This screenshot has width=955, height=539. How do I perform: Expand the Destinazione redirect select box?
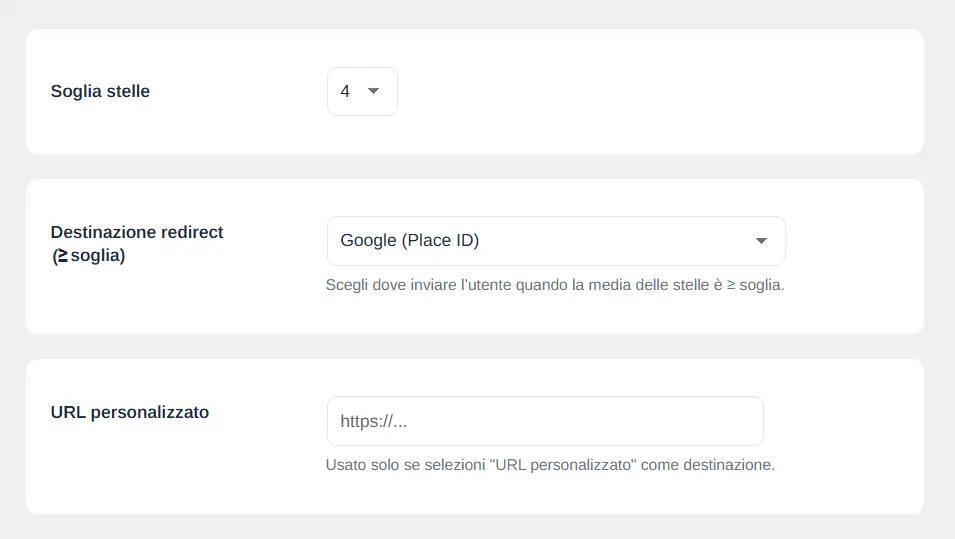pos(556,241)
